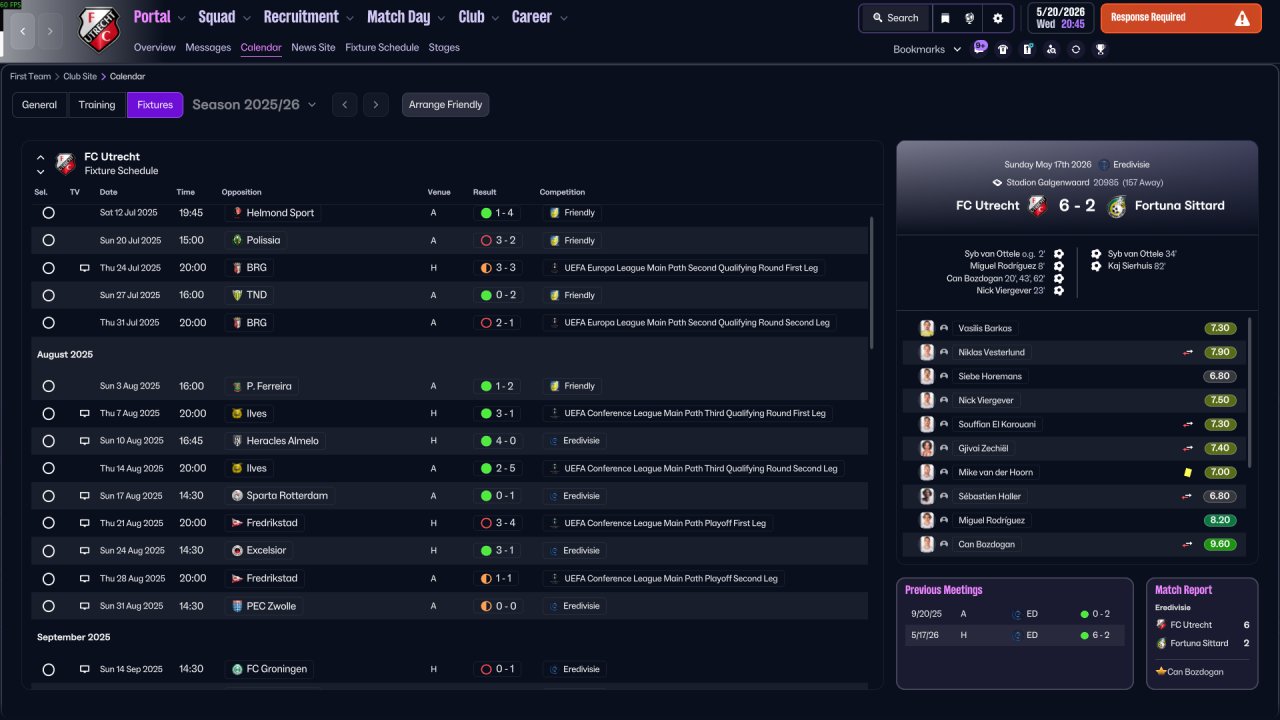Click the Arrange Friendly button

click(x=446, y=105)
